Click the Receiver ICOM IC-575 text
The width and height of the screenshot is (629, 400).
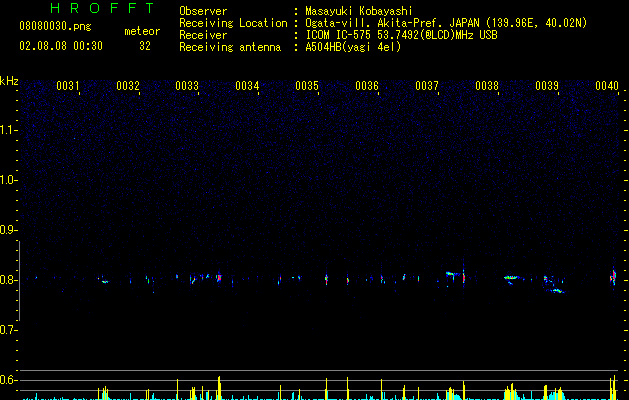(401, 35)
